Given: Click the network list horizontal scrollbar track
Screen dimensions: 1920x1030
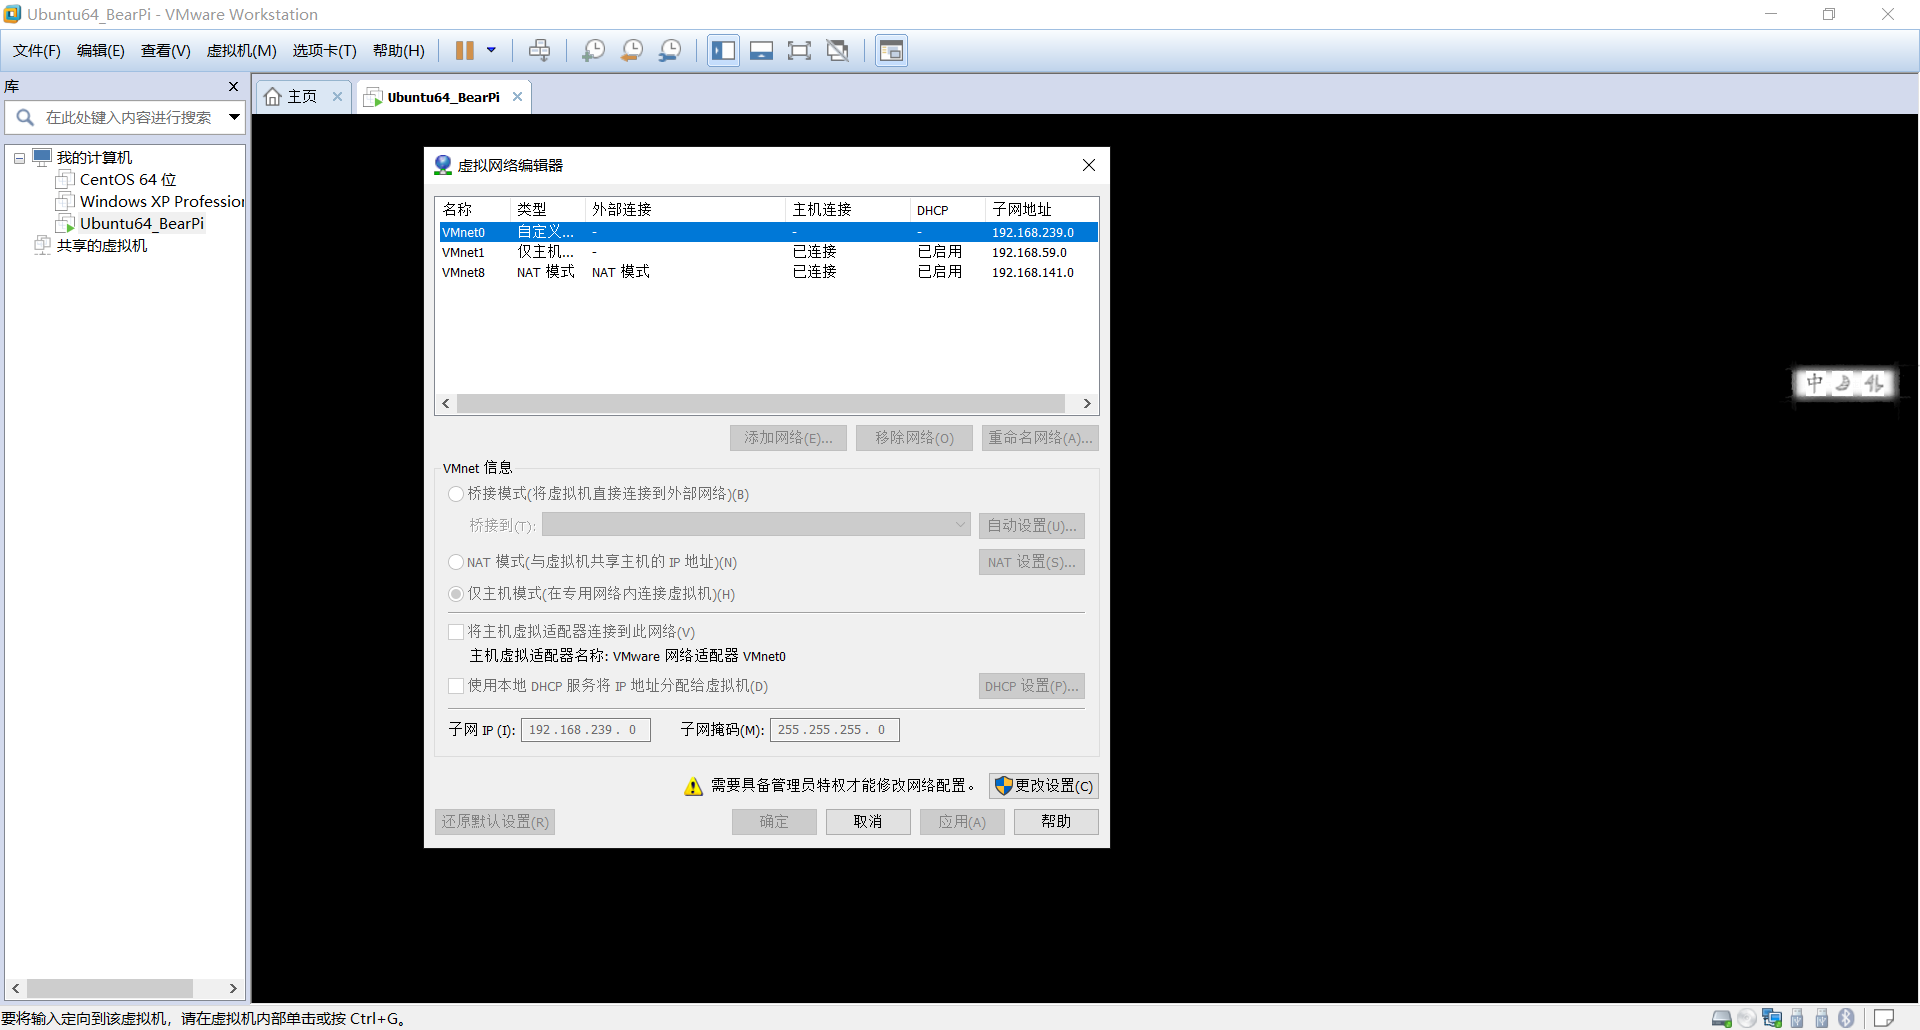Looking at the screenshot, I should pos(760,404).
